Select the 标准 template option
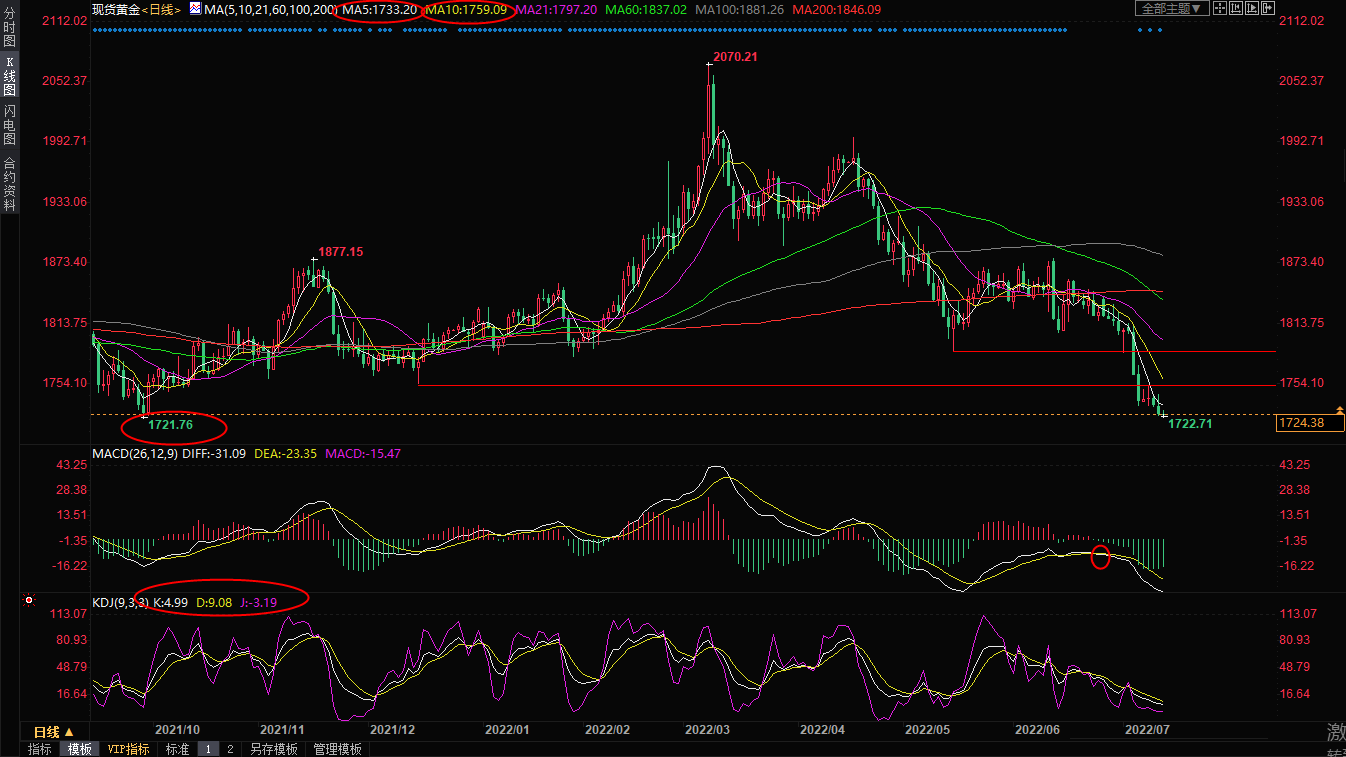The width and height of the screenshot is (1346, 757). pos(177,749)
